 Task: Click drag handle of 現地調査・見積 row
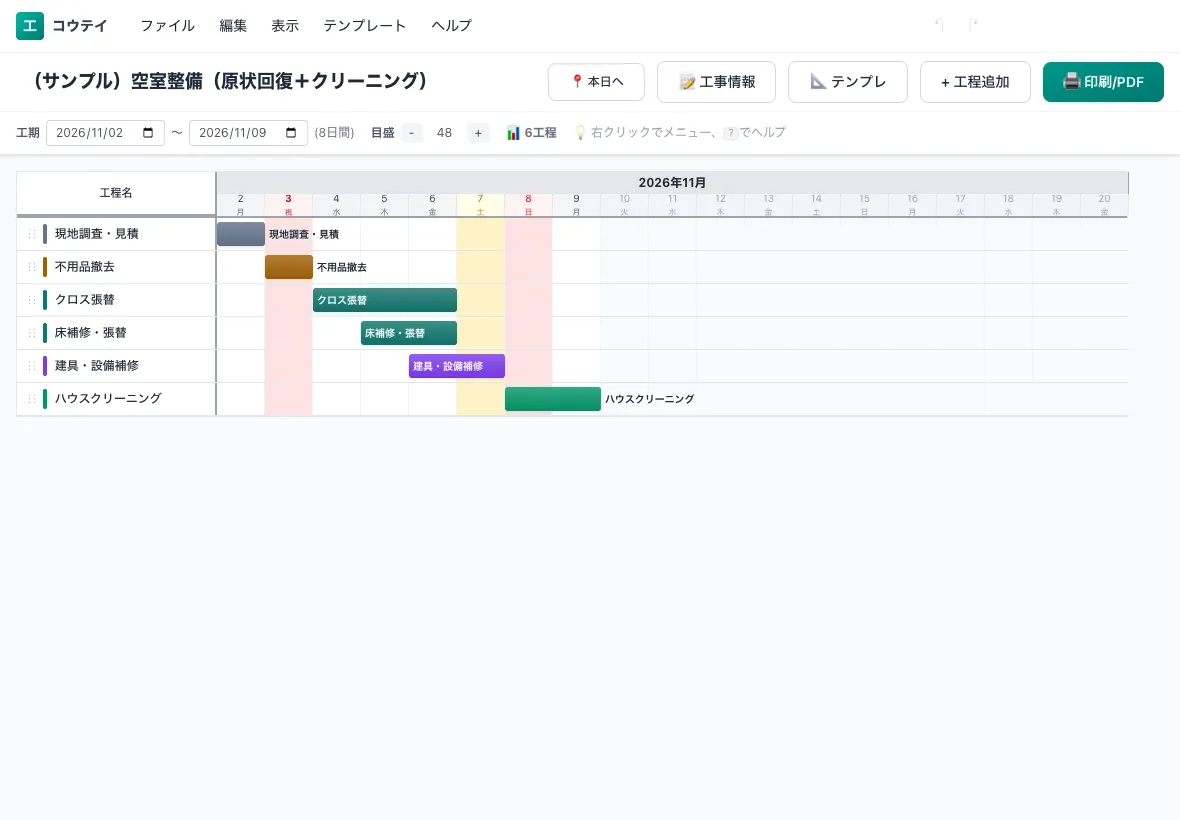pyautogui.click(x=32, y=234)
